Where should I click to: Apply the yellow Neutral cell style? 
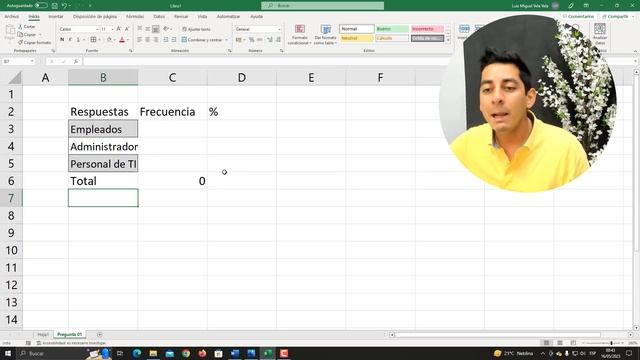(357, 38)
